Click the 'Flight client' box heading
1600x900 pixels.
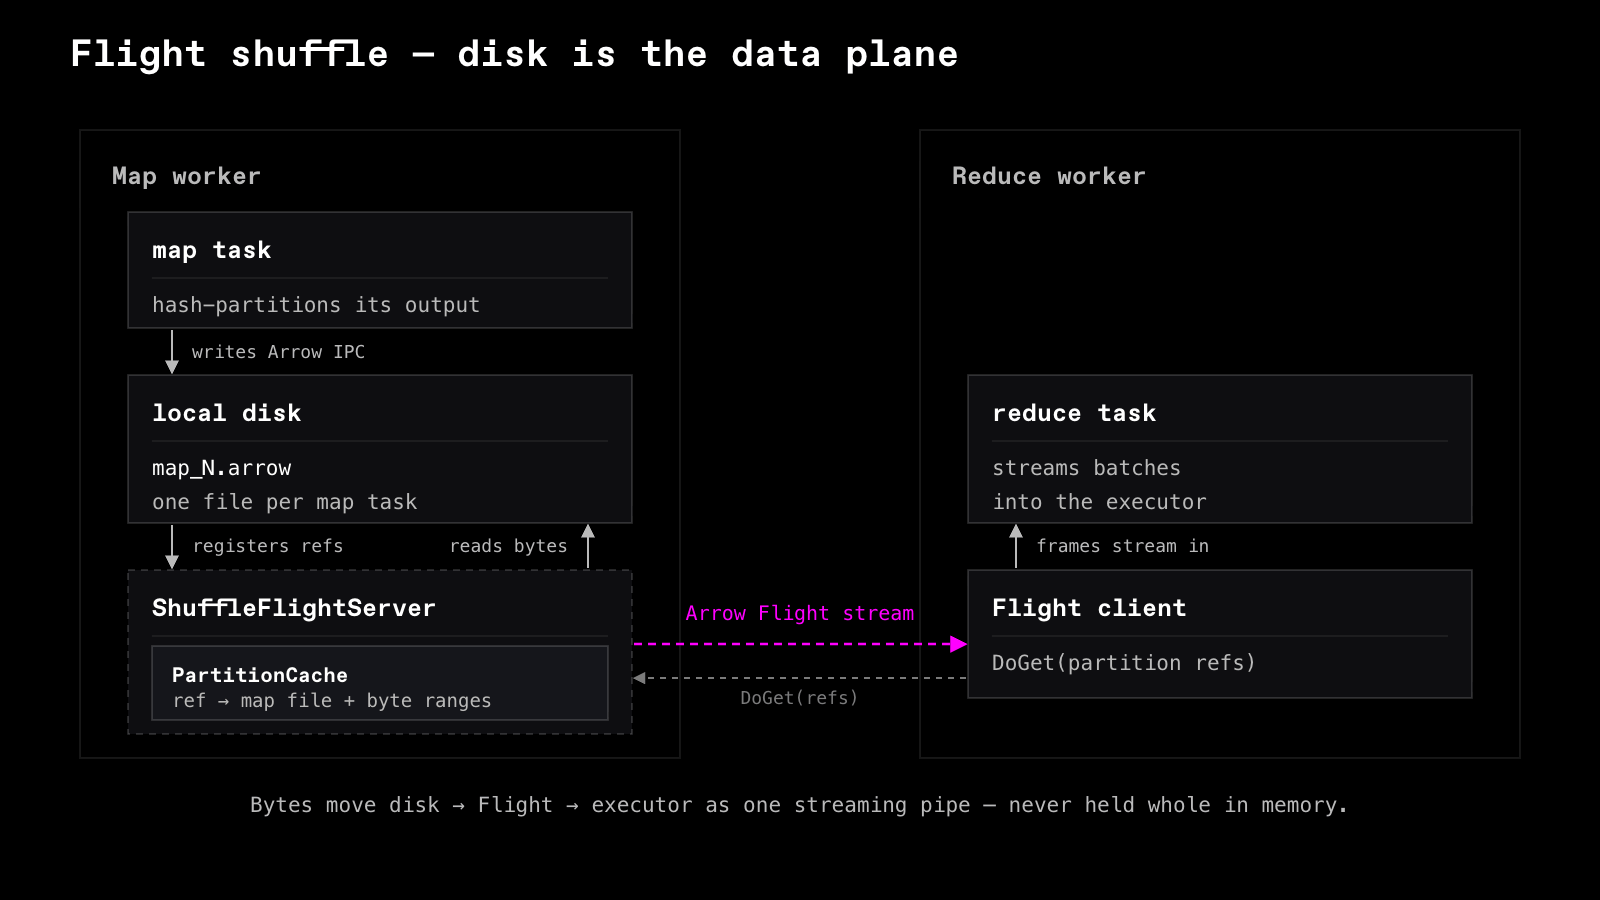click(x=1089, y=608)
